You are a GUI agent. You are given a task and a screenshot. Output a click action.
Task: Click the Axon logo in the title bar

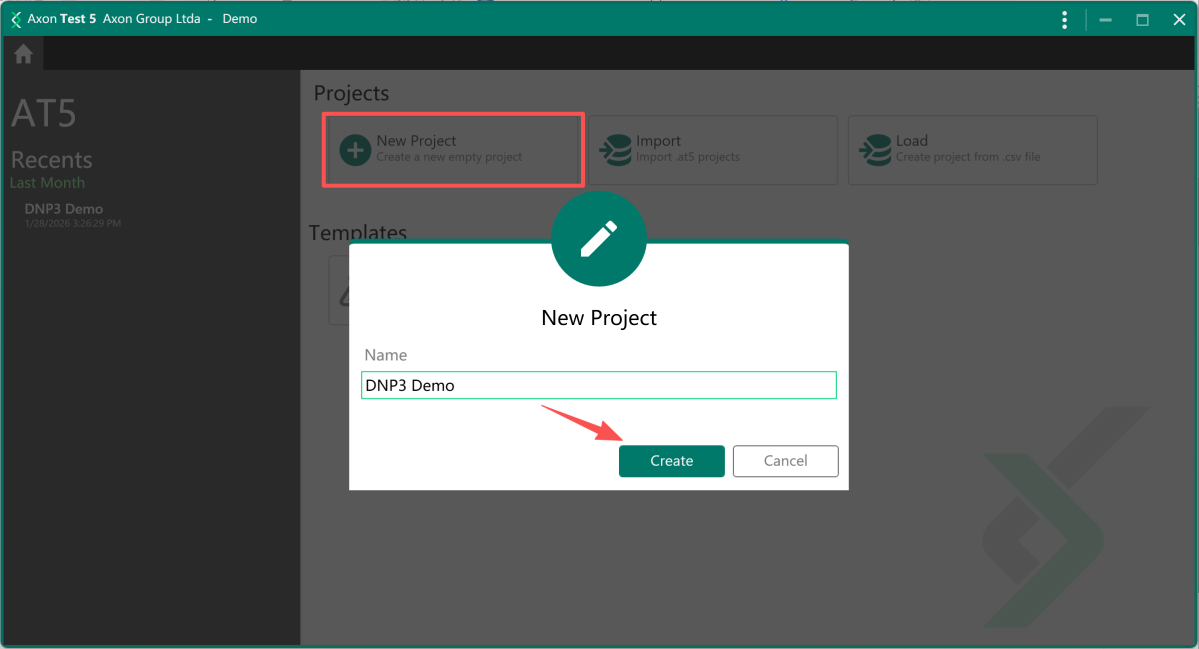pyautogui.click(x=15, y=19)
